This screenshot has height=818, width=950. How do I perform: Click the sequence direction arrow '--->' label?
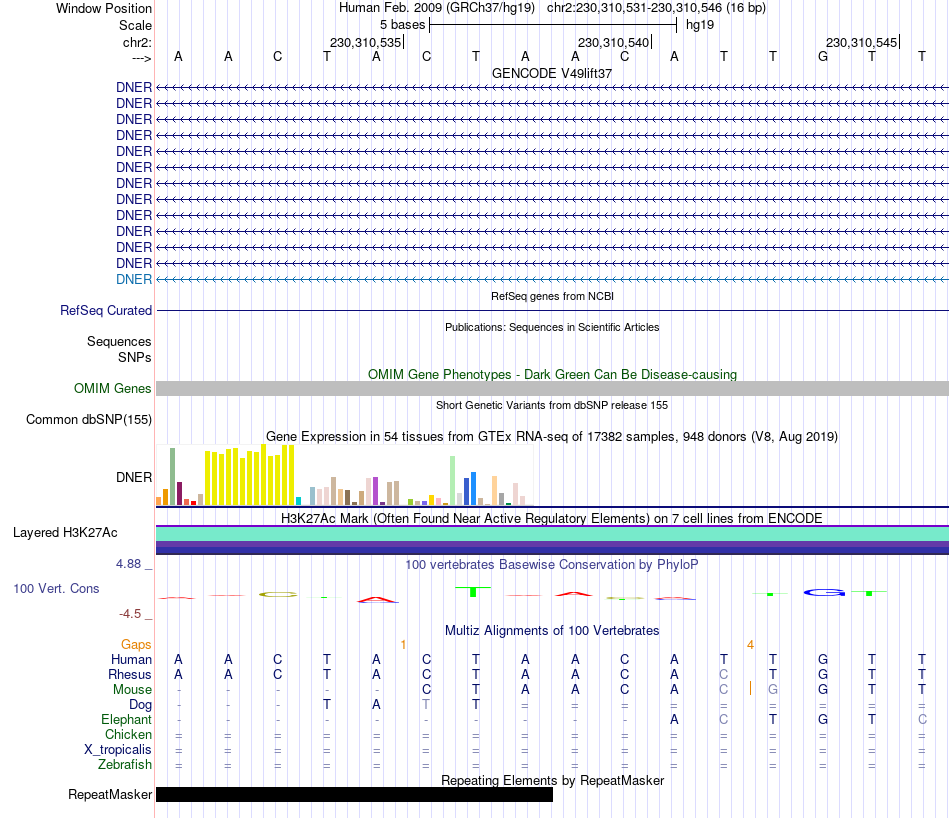coord(142,59)
